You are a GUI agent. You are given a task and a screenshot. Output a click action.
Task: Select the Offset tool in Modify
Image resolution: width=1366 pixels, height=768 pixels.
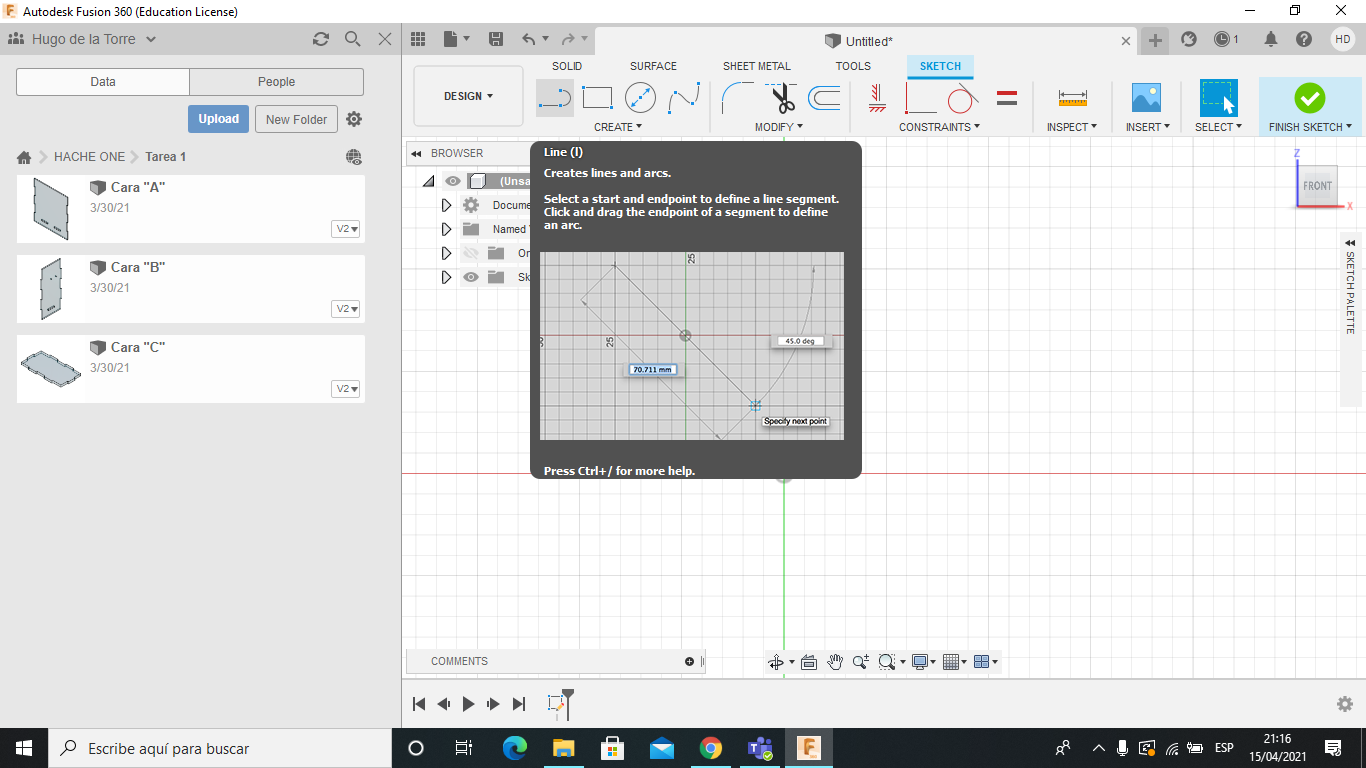[x=824, y=98]
